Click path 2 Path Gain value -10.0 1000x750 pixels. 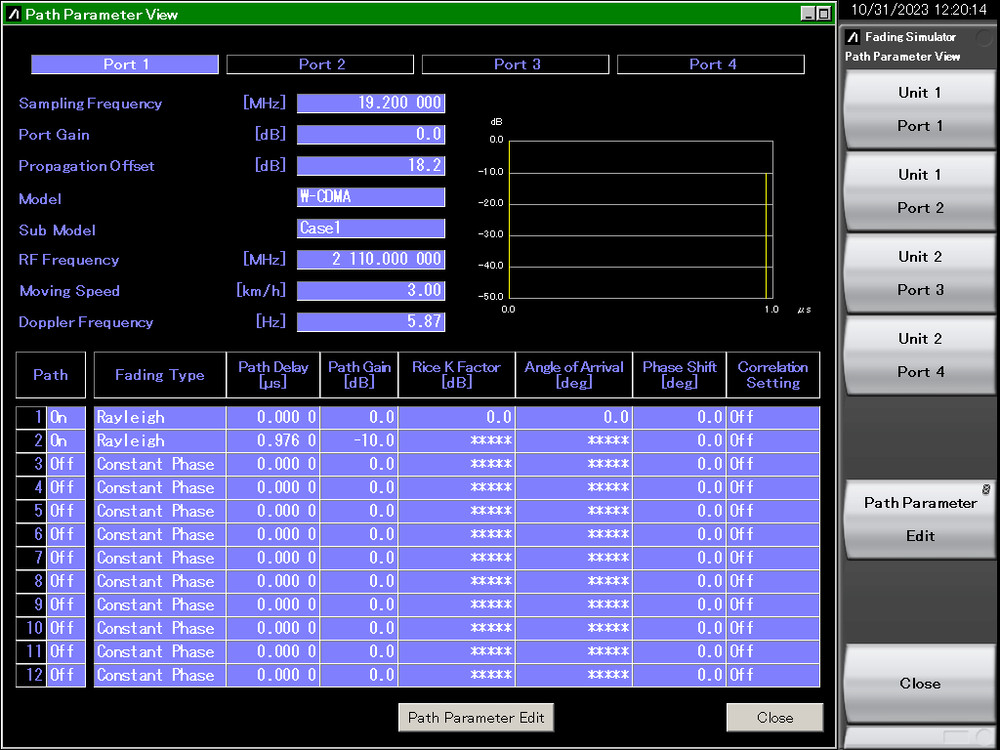point(359,441)
